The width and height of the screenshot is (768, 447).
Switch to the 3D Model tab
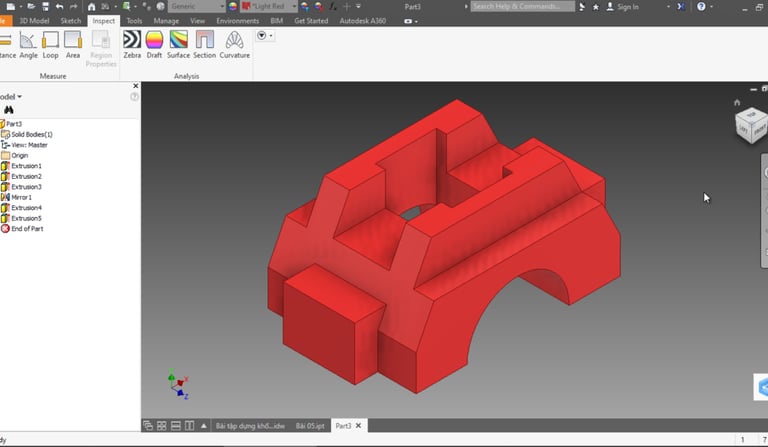pyautogui.click(x=34, y=21)
